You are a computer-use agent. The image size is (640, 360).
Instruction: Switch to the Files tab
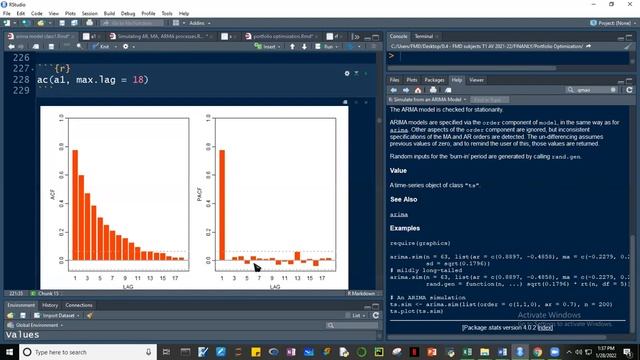[394, 80]
